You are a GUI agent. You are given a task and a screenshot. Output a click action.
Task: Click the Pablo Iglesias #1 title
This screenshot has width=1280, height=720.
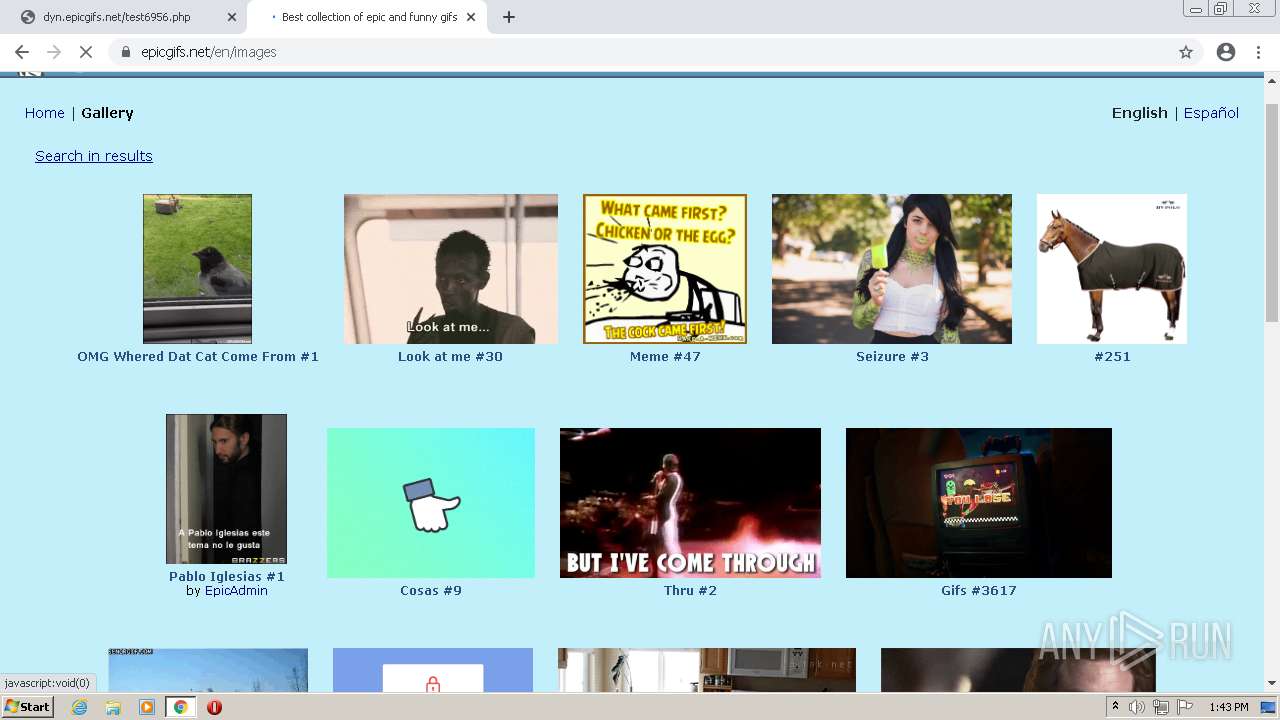pos(227,576)
